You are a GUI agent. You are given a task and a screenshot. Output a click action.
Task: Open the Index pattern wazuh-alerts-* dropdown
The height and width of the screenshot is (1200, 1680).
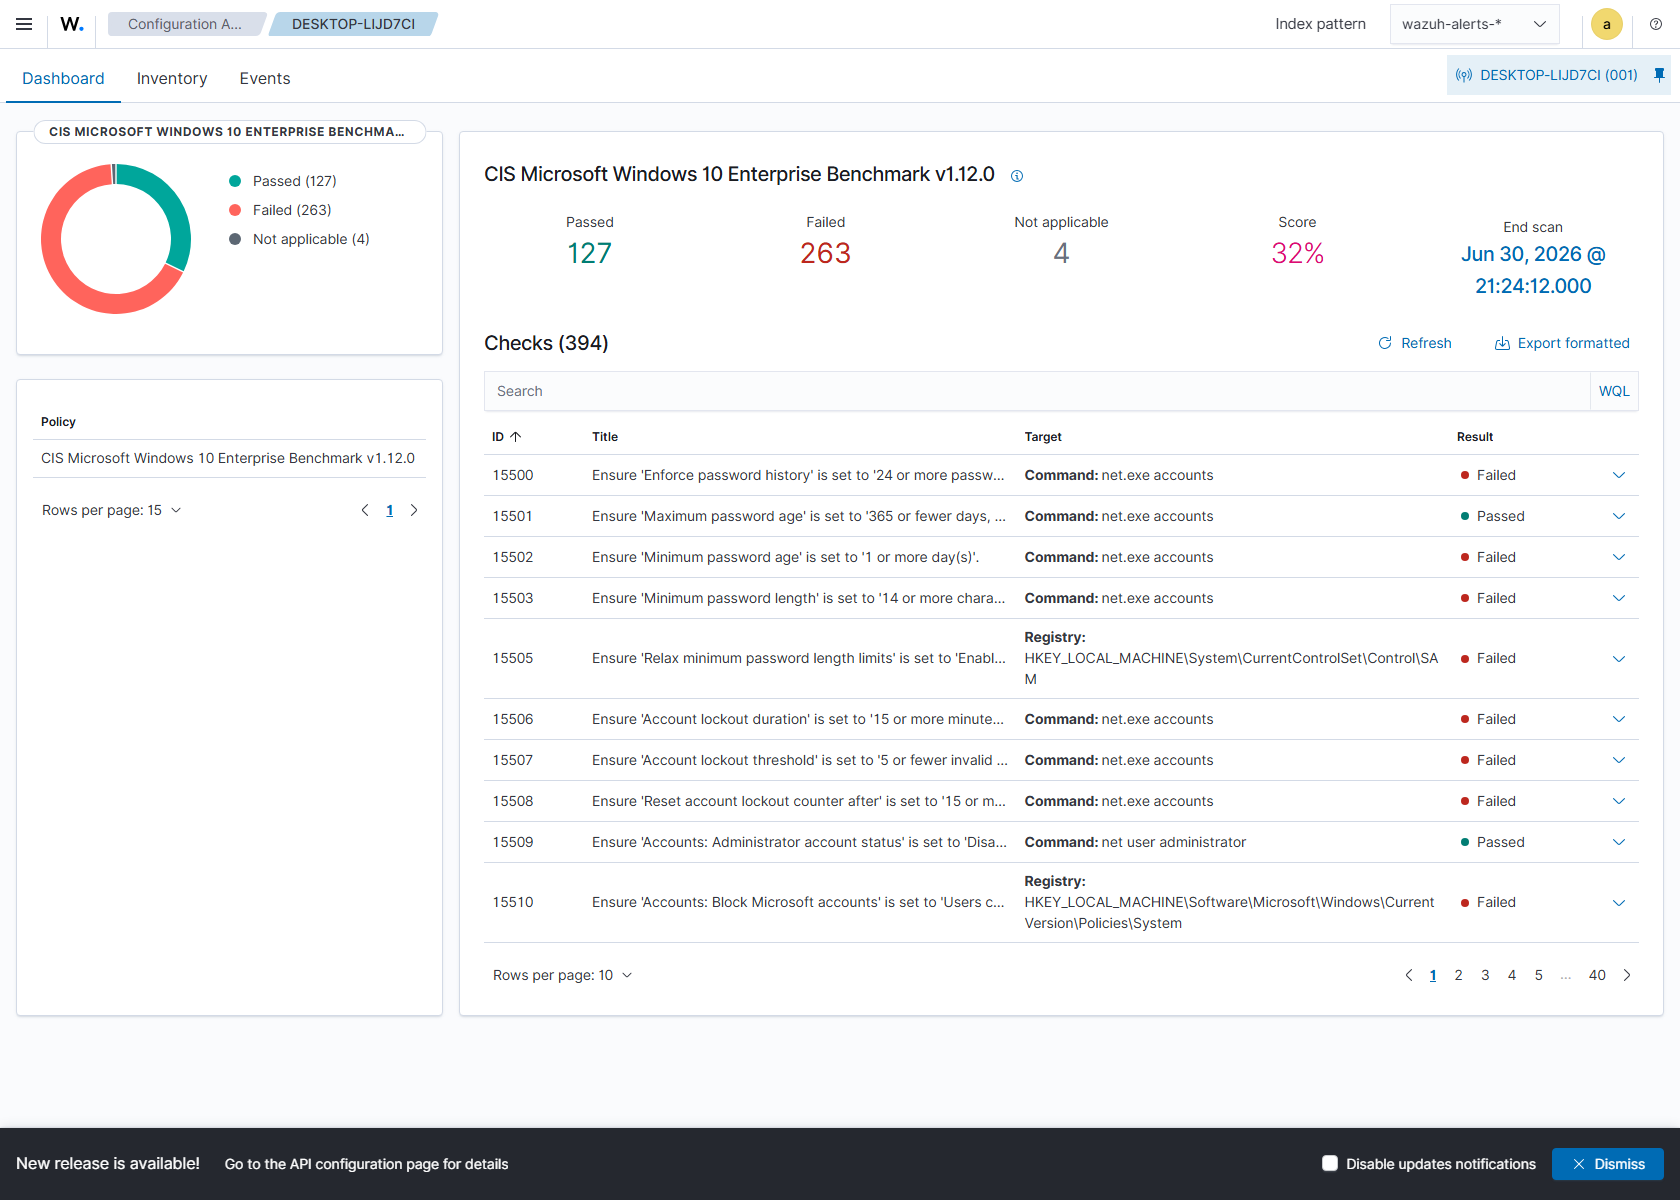[x=1474, y=24]
